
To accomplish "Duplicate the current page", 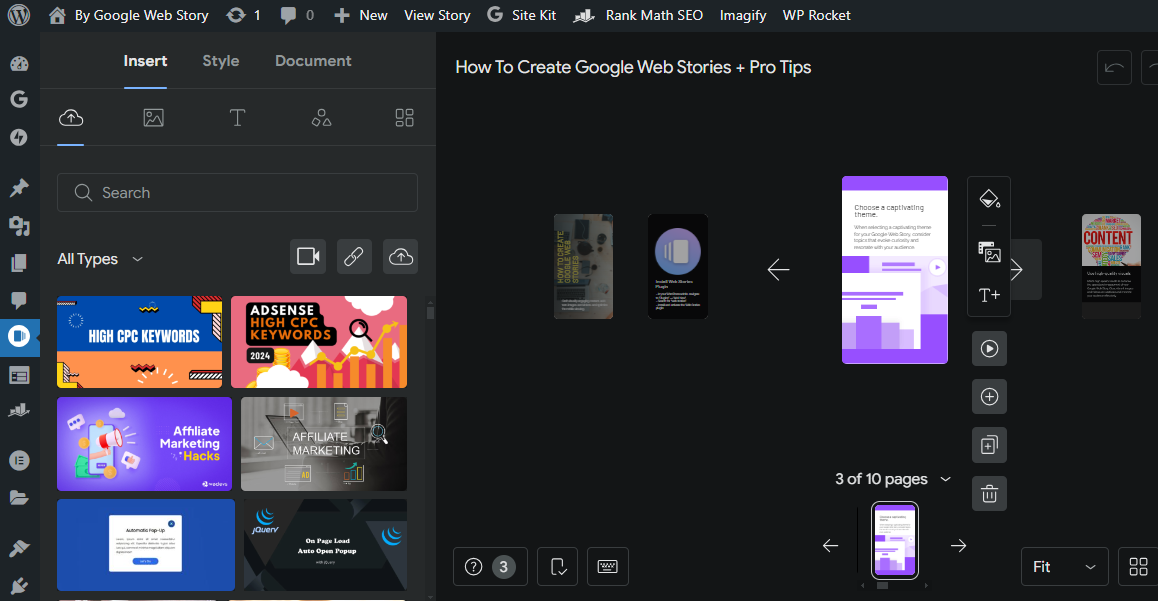I will 990,445.
